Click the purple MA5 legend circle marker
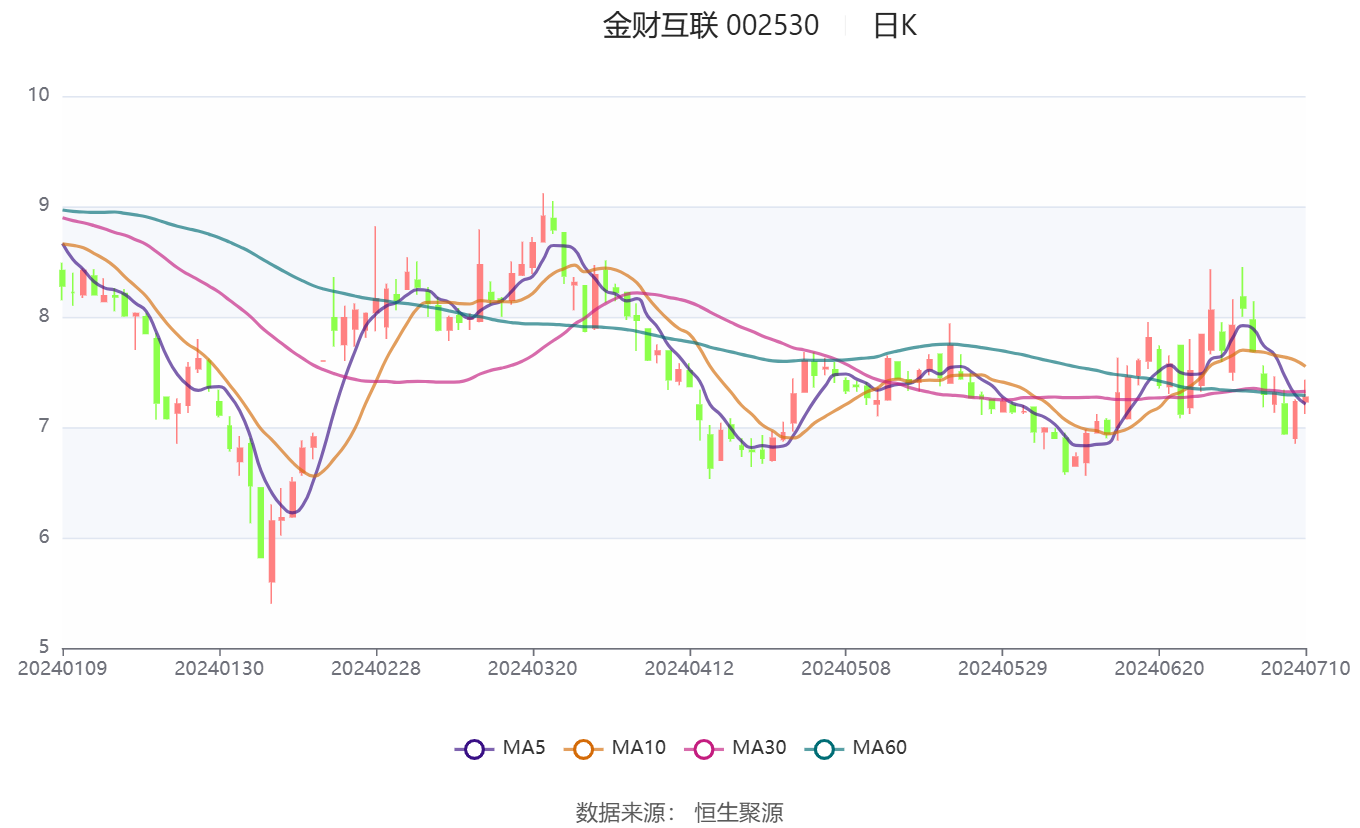The height and width of the screenshot is (828, 1360). click(x=474, y=748)
